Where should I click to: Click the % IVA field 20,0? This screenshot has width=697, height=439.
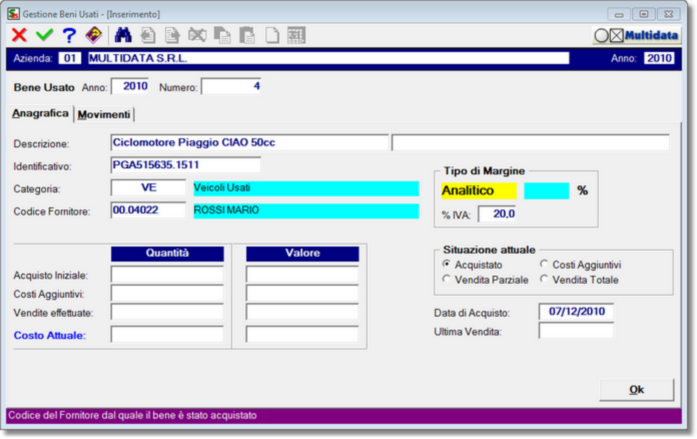click(497, 214)
